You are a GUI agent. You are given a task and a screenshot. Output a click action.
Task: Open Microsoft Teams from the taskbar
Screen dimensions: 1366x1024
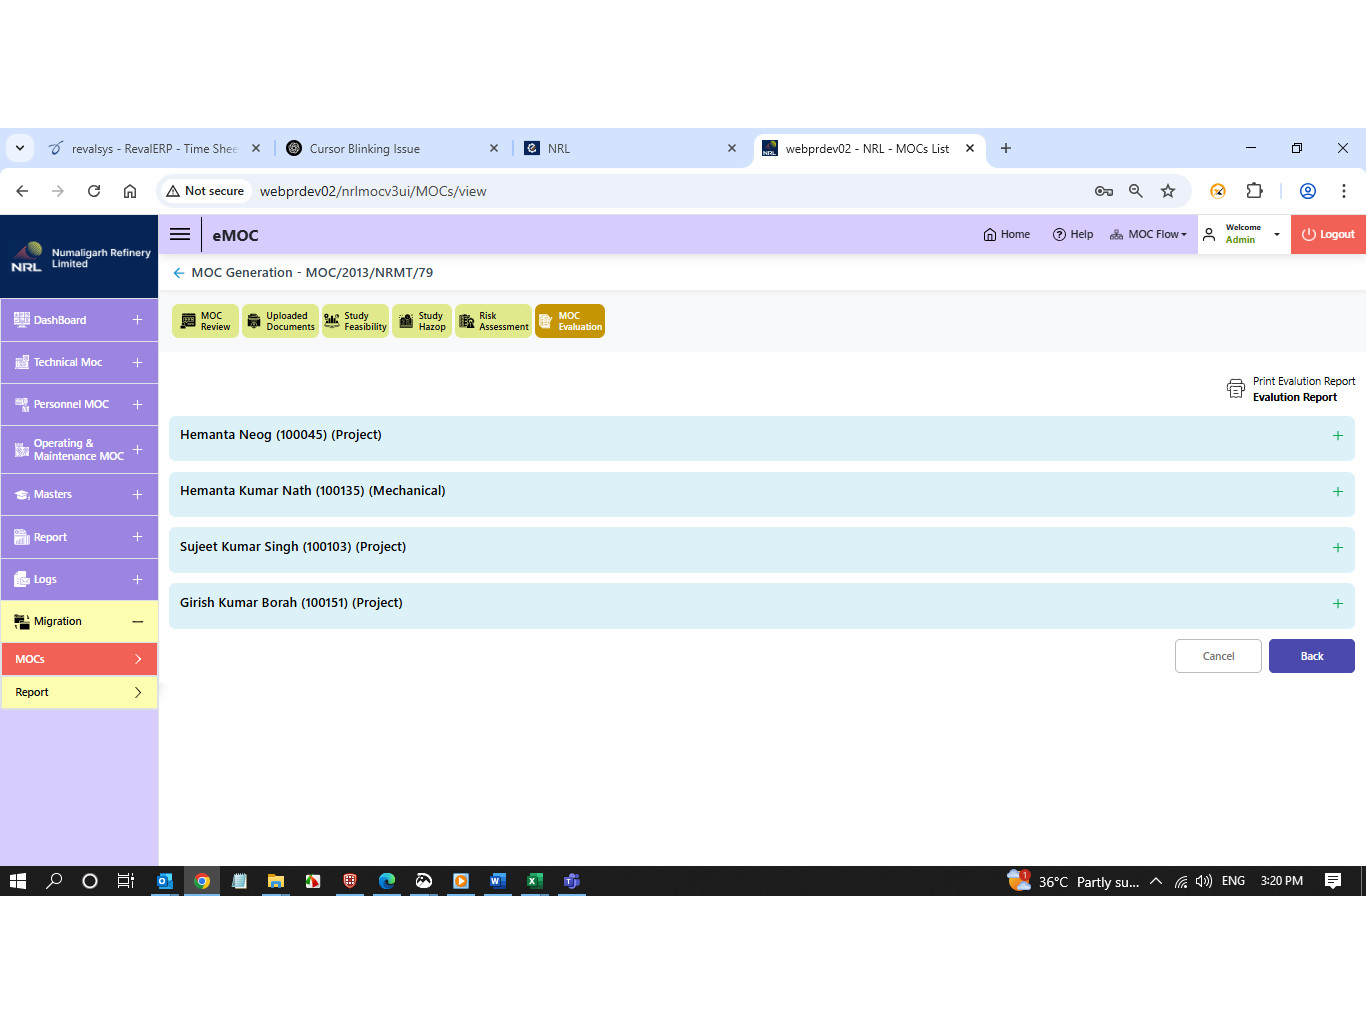(x=572, y=881)
